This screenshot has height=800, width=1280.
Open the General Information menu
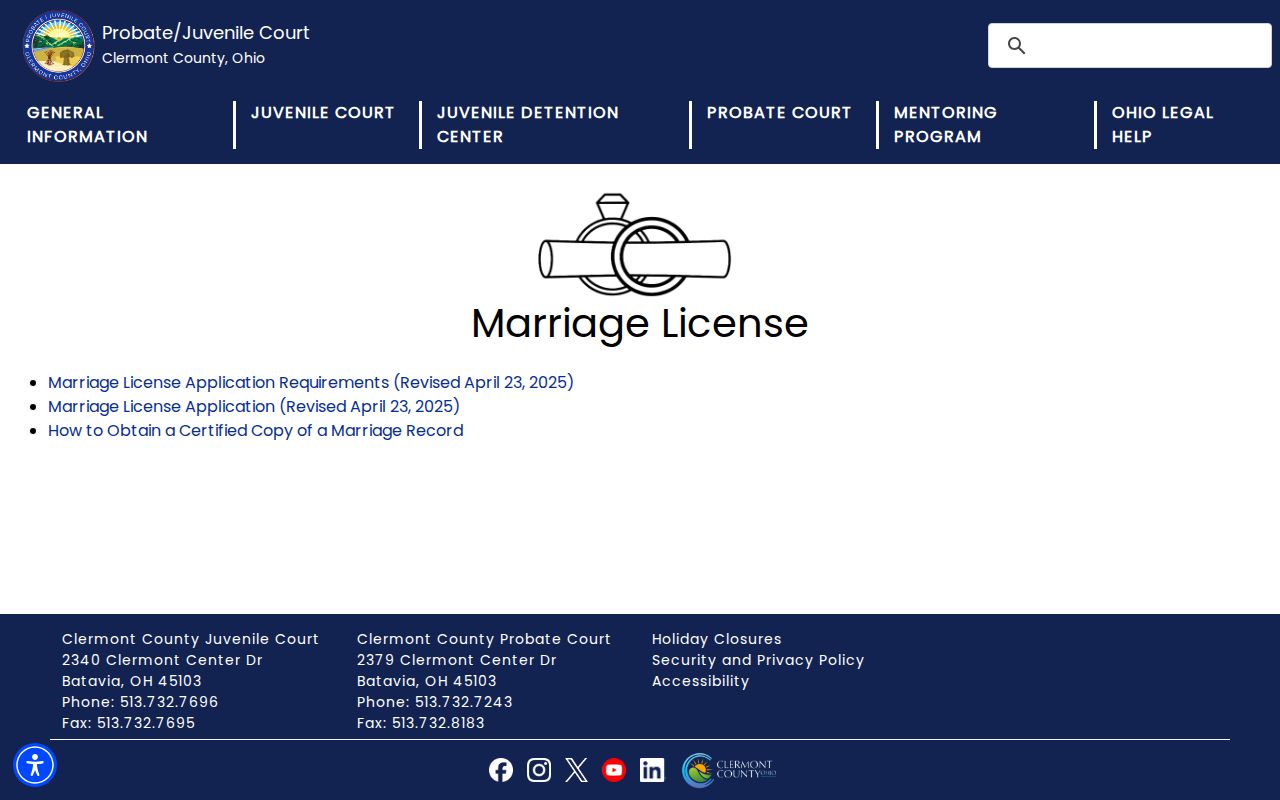click(87, 125)
